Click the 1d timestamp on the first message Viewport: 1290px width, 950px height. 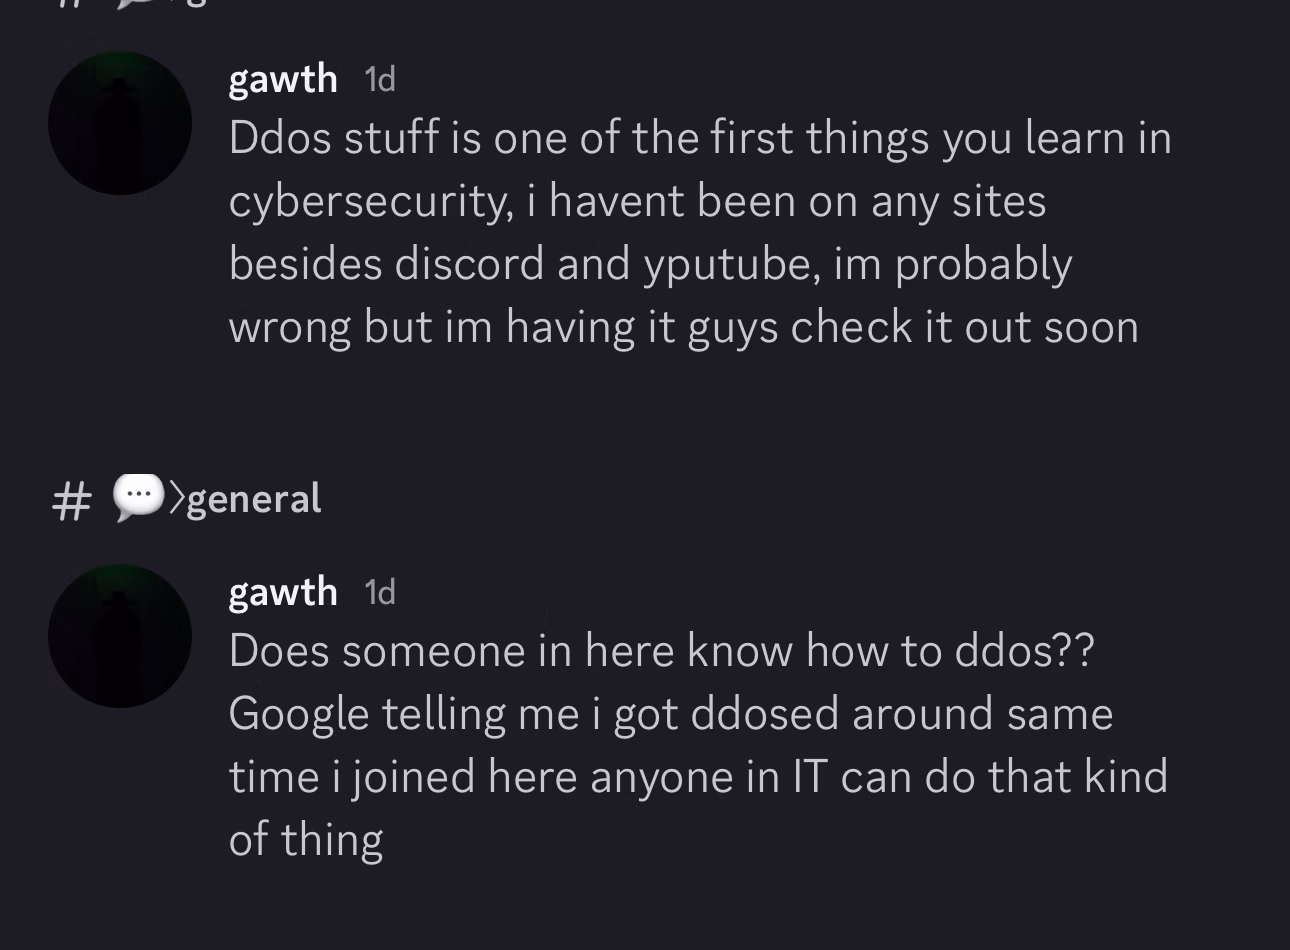[380, 80]
